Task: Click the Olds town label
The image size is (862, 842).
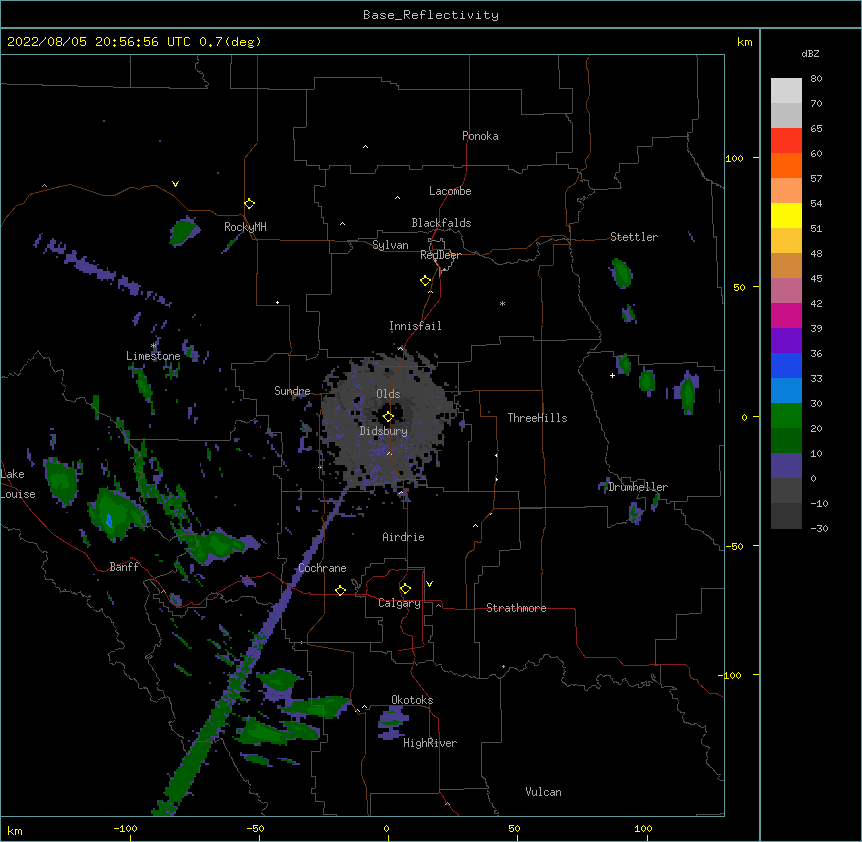Action: [388, 394]
